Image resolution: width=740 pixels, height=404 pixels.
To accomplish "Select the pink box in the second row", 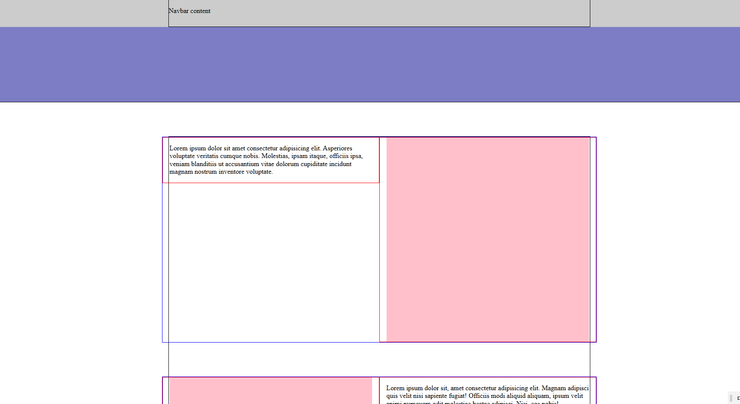I will point(270,391).
